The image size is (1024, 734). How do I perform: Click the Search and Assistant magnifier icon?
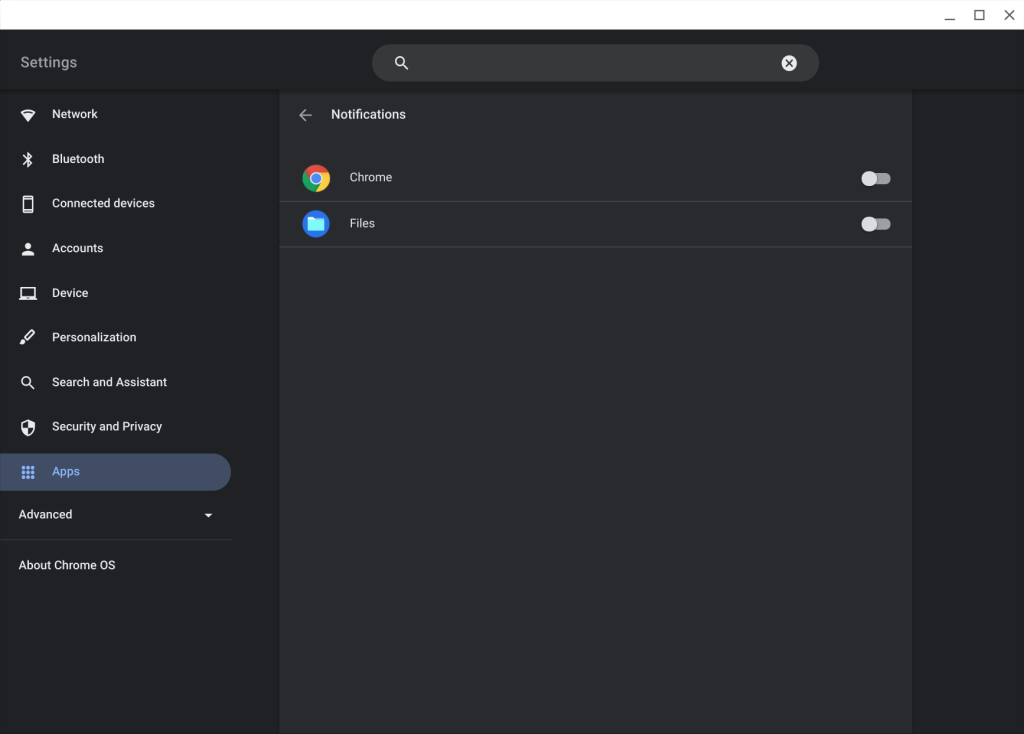27,383
